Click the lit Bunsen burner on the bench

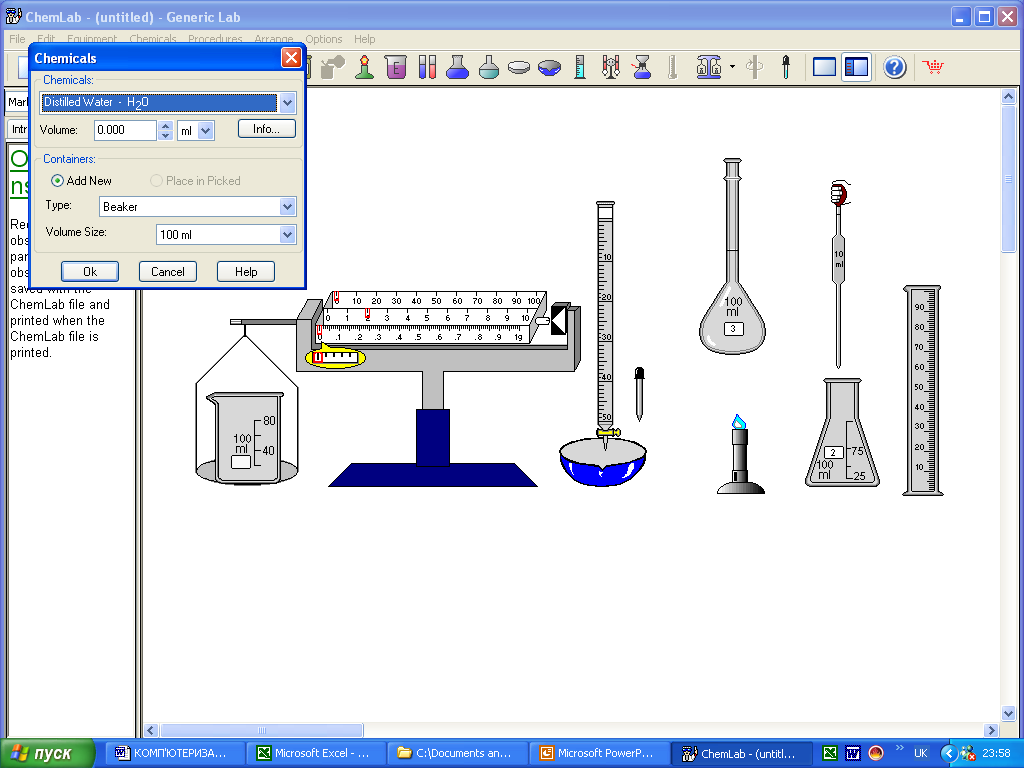739,455
